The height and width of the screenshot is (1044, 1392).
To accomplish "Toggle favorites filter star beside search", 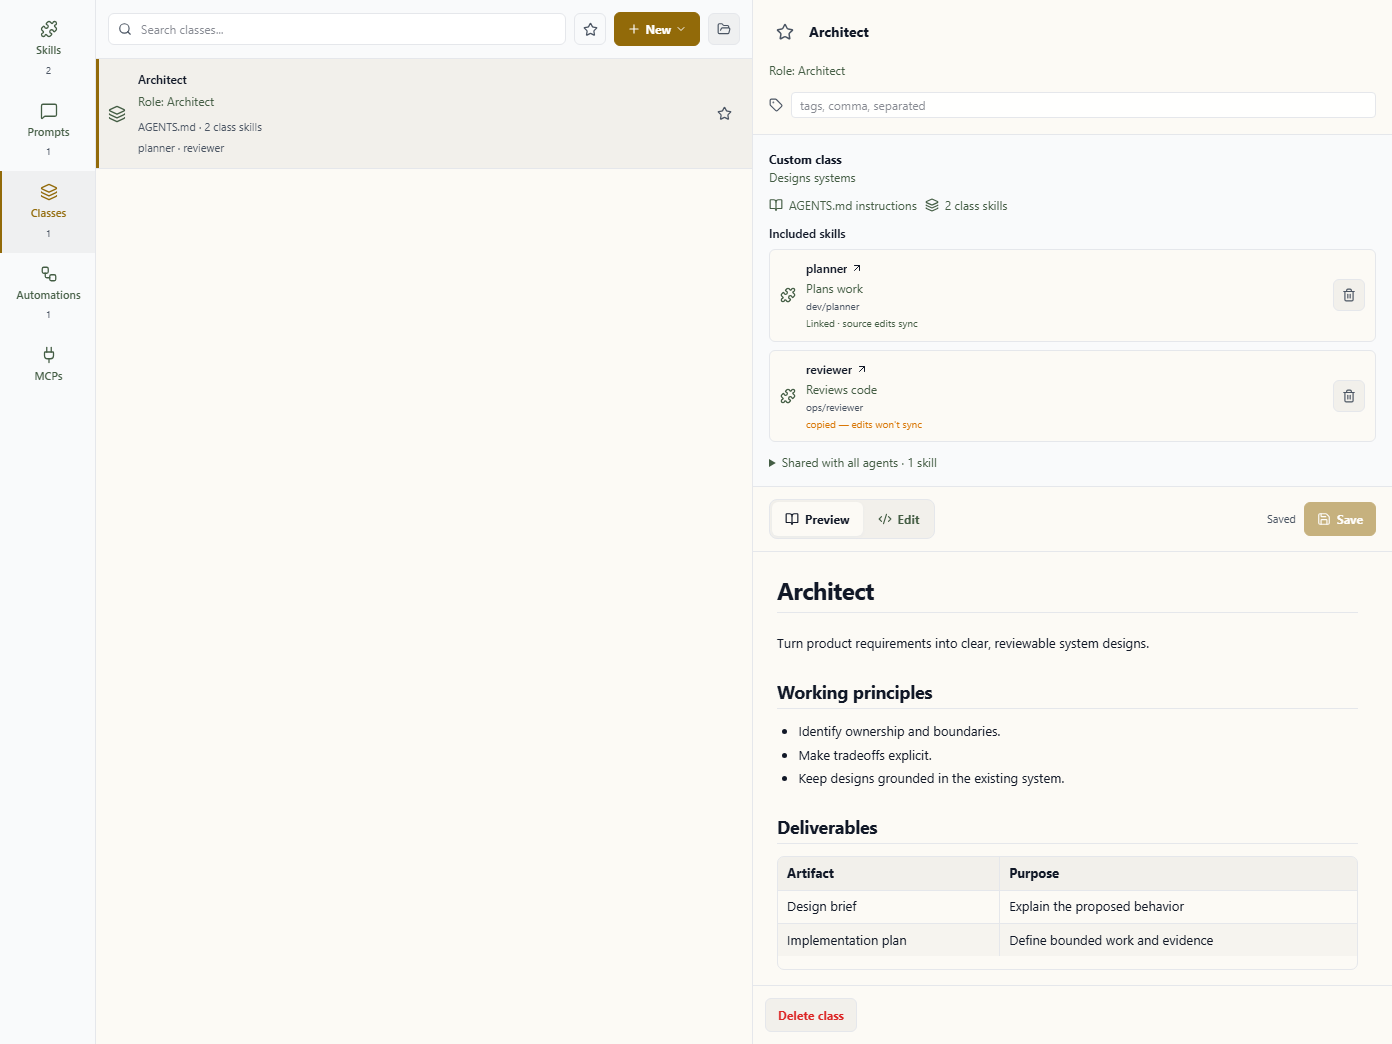I will coord(590,29).
